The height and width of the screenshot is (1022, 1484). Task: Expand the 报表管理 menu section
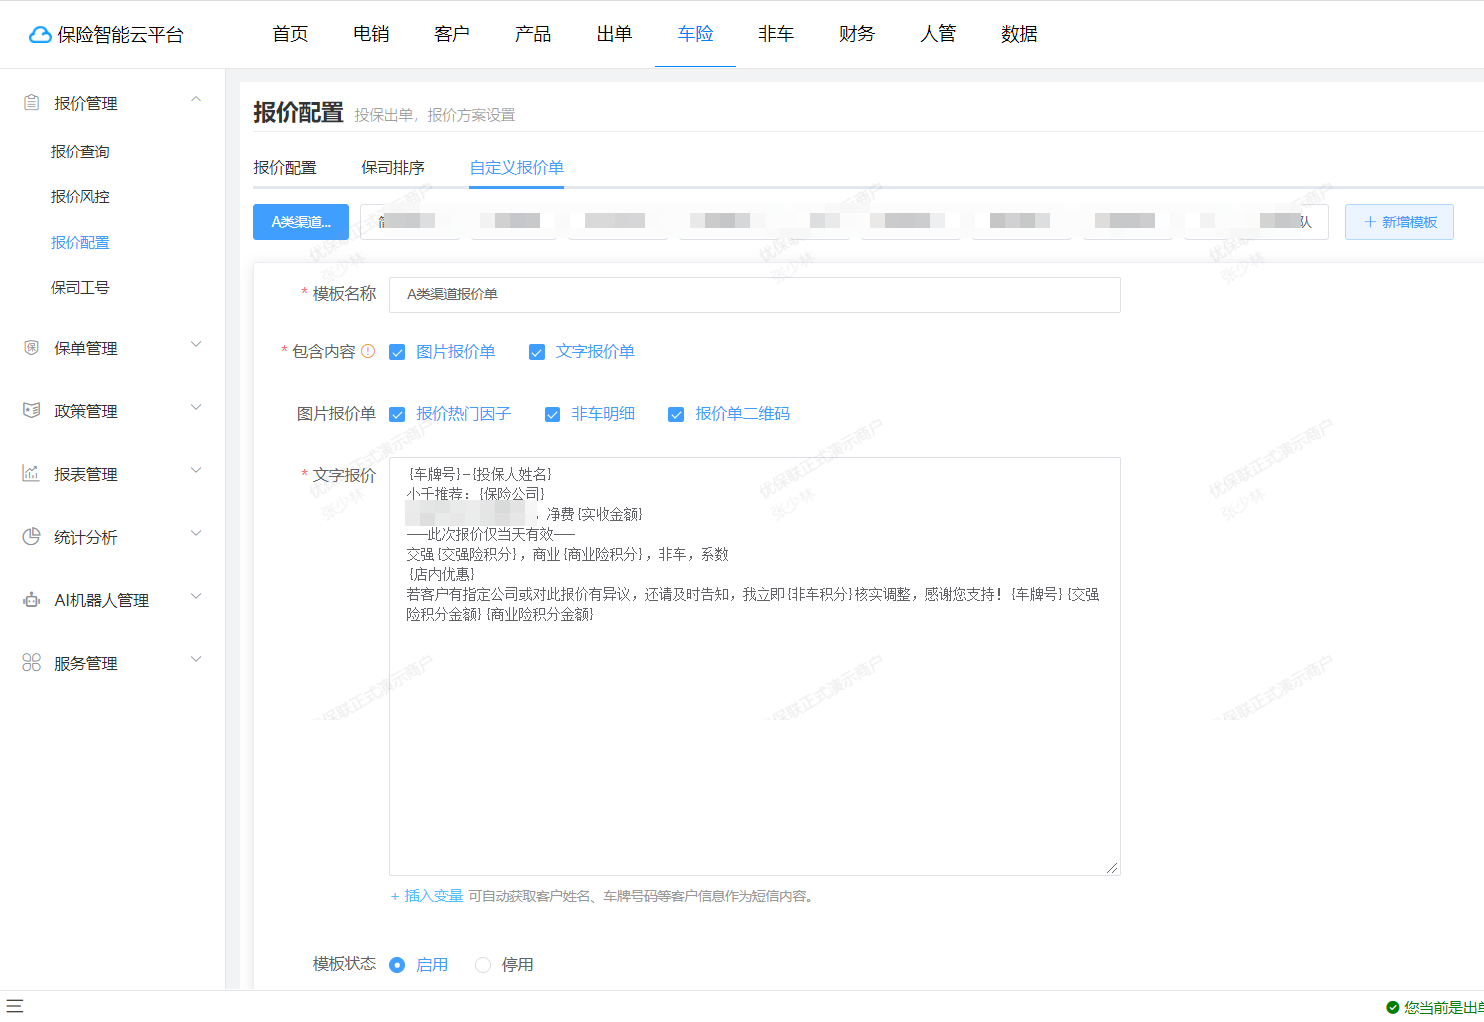tap(196, 470)
